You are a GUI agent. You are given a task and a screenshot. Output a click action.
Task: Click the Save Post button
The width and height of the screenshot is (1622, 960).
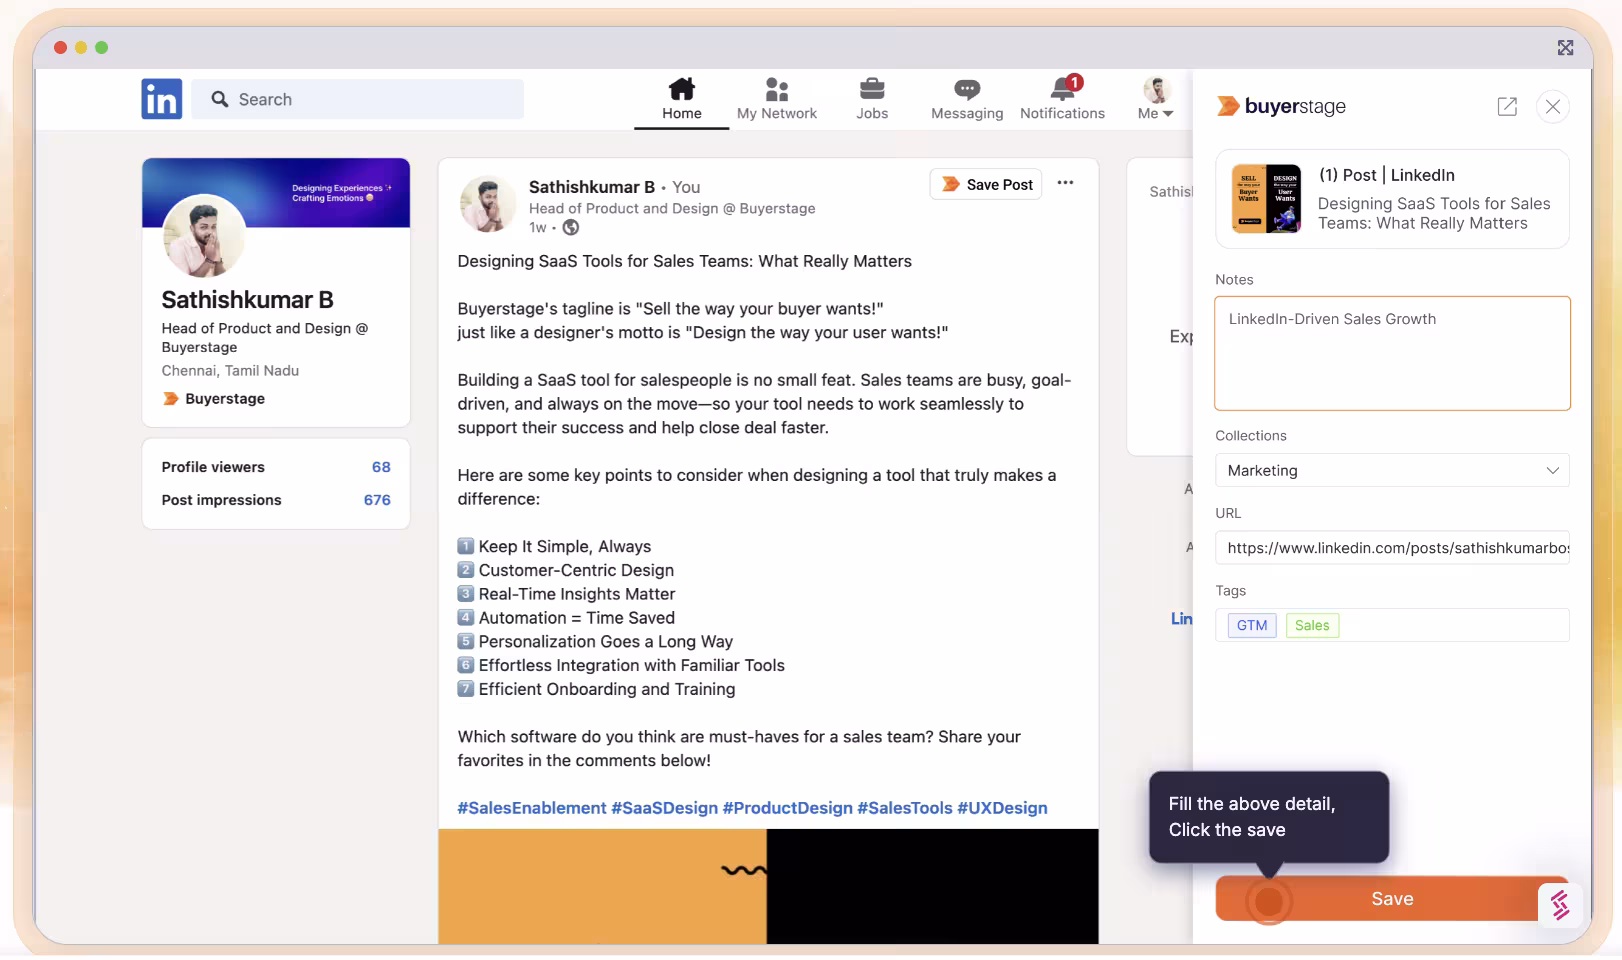(986, 185)
